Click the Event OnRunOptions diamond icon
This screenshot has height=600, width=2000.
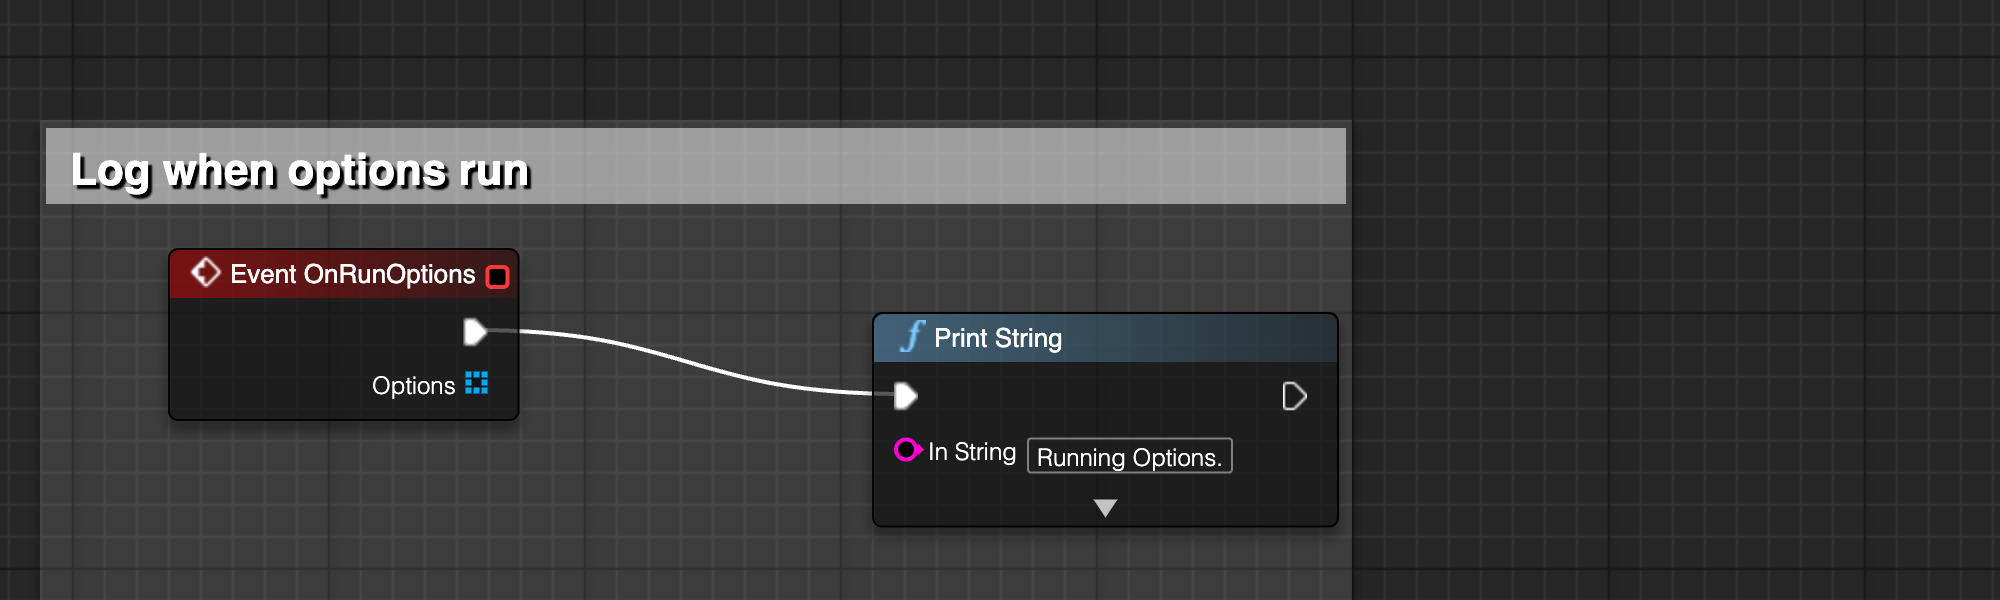205,272
